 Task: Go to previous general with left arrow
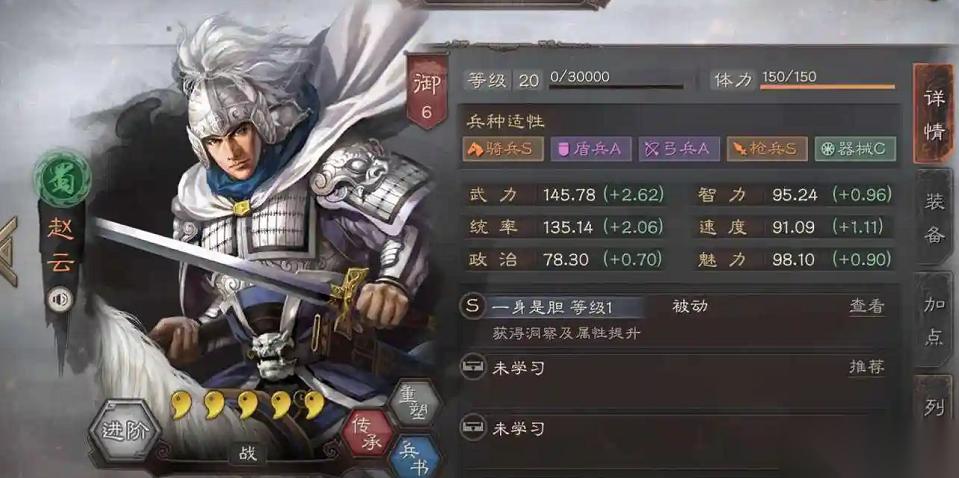tap(8, 251)
